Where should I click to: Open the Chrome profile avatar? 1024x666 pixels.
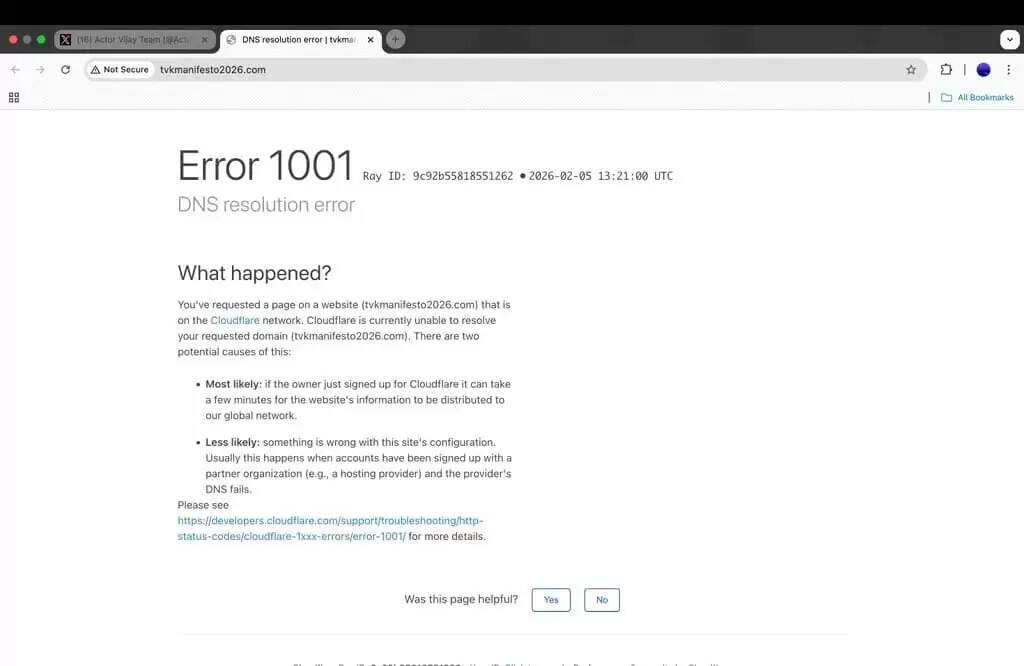pos(983,70)
